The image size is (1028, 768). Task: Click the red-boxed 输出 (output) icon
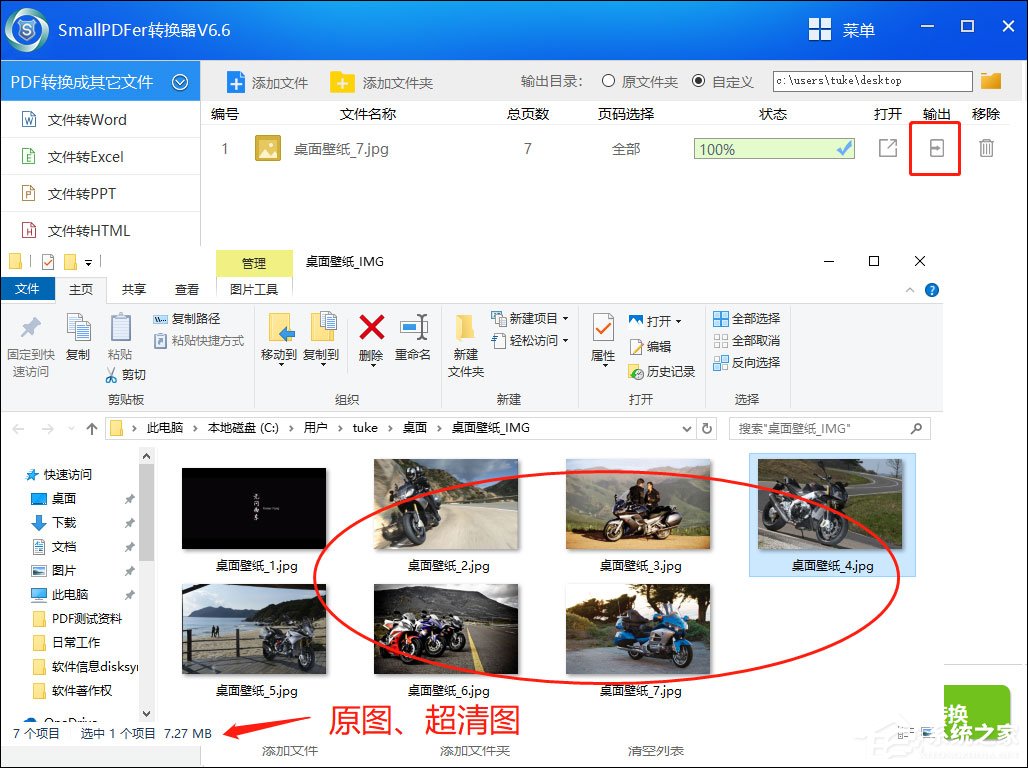[x=934, y=148]
